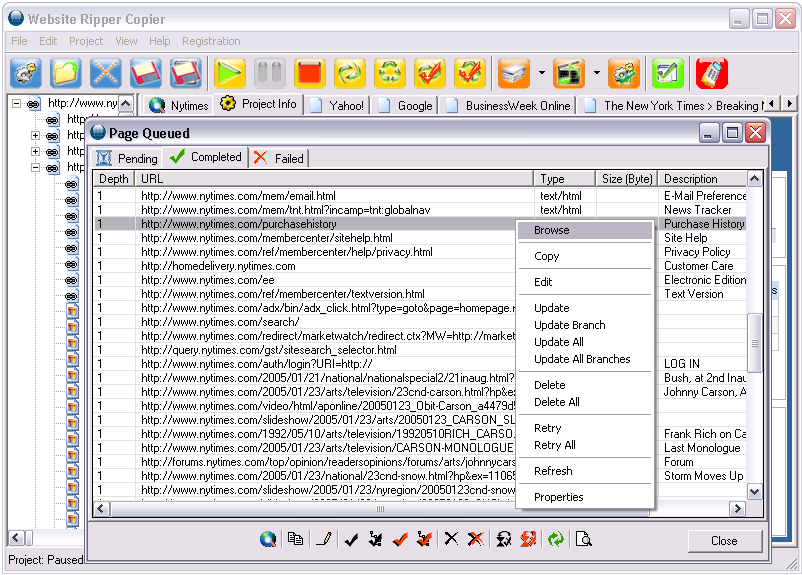This screenshot has width=802, height=575.
Task: Click the red hourglass retry all icon
Action: pos(528,539)
